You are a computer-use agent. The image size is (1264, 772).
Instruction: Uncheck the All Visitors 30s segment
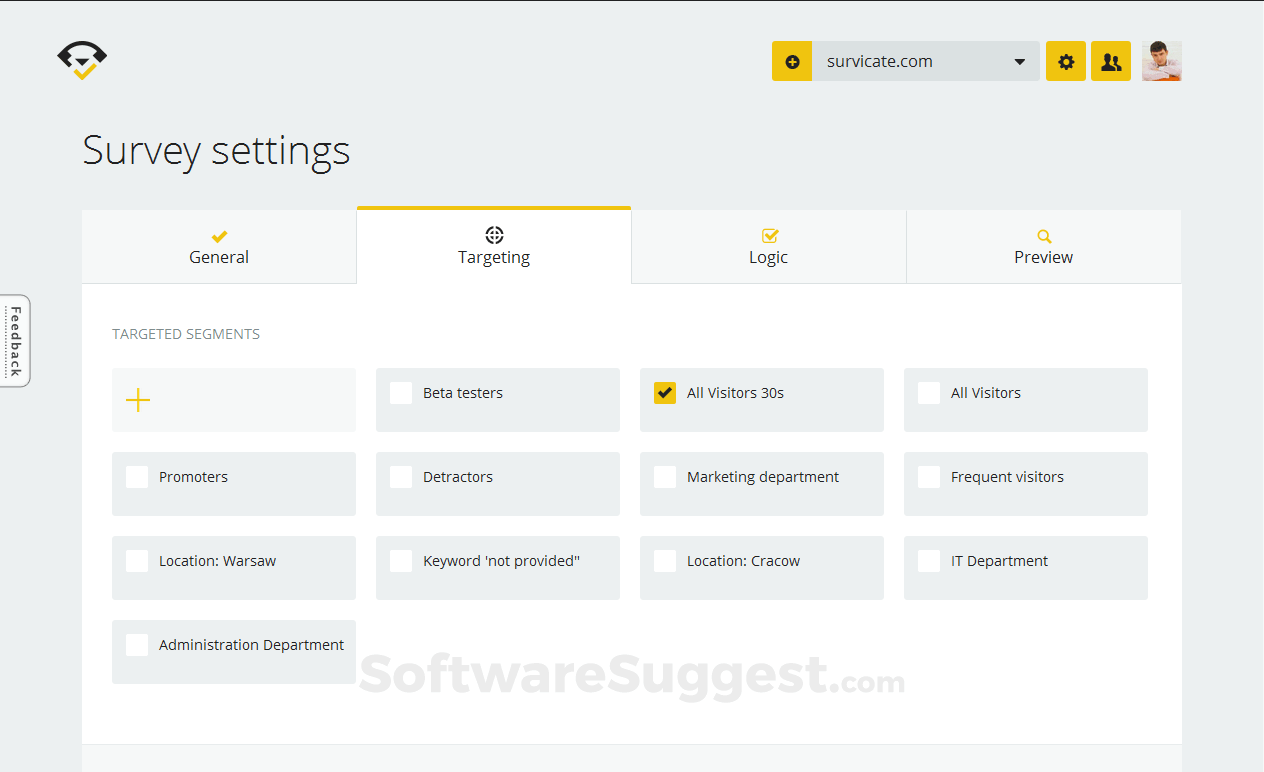665,393
